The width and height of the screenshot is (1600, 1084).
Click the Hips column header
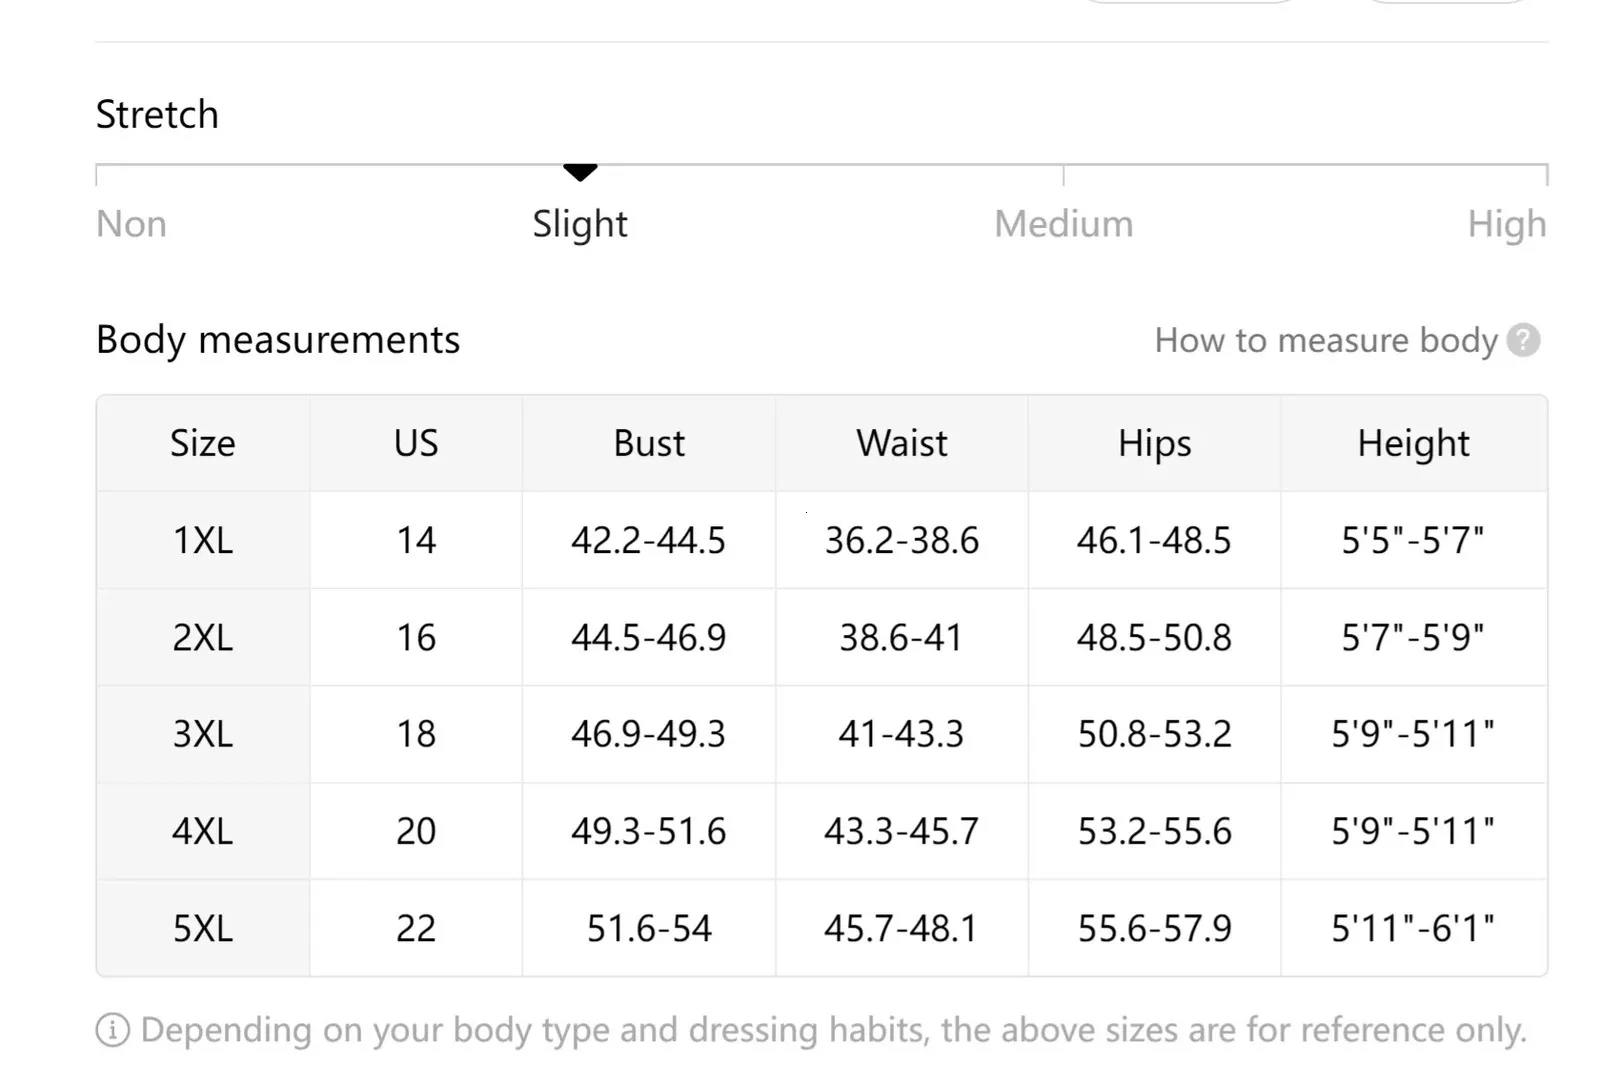click(x=1155, y=443)
